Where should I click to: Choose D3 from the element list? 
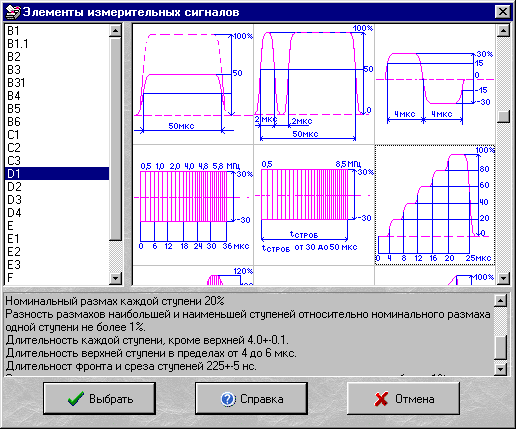(57, 200)
